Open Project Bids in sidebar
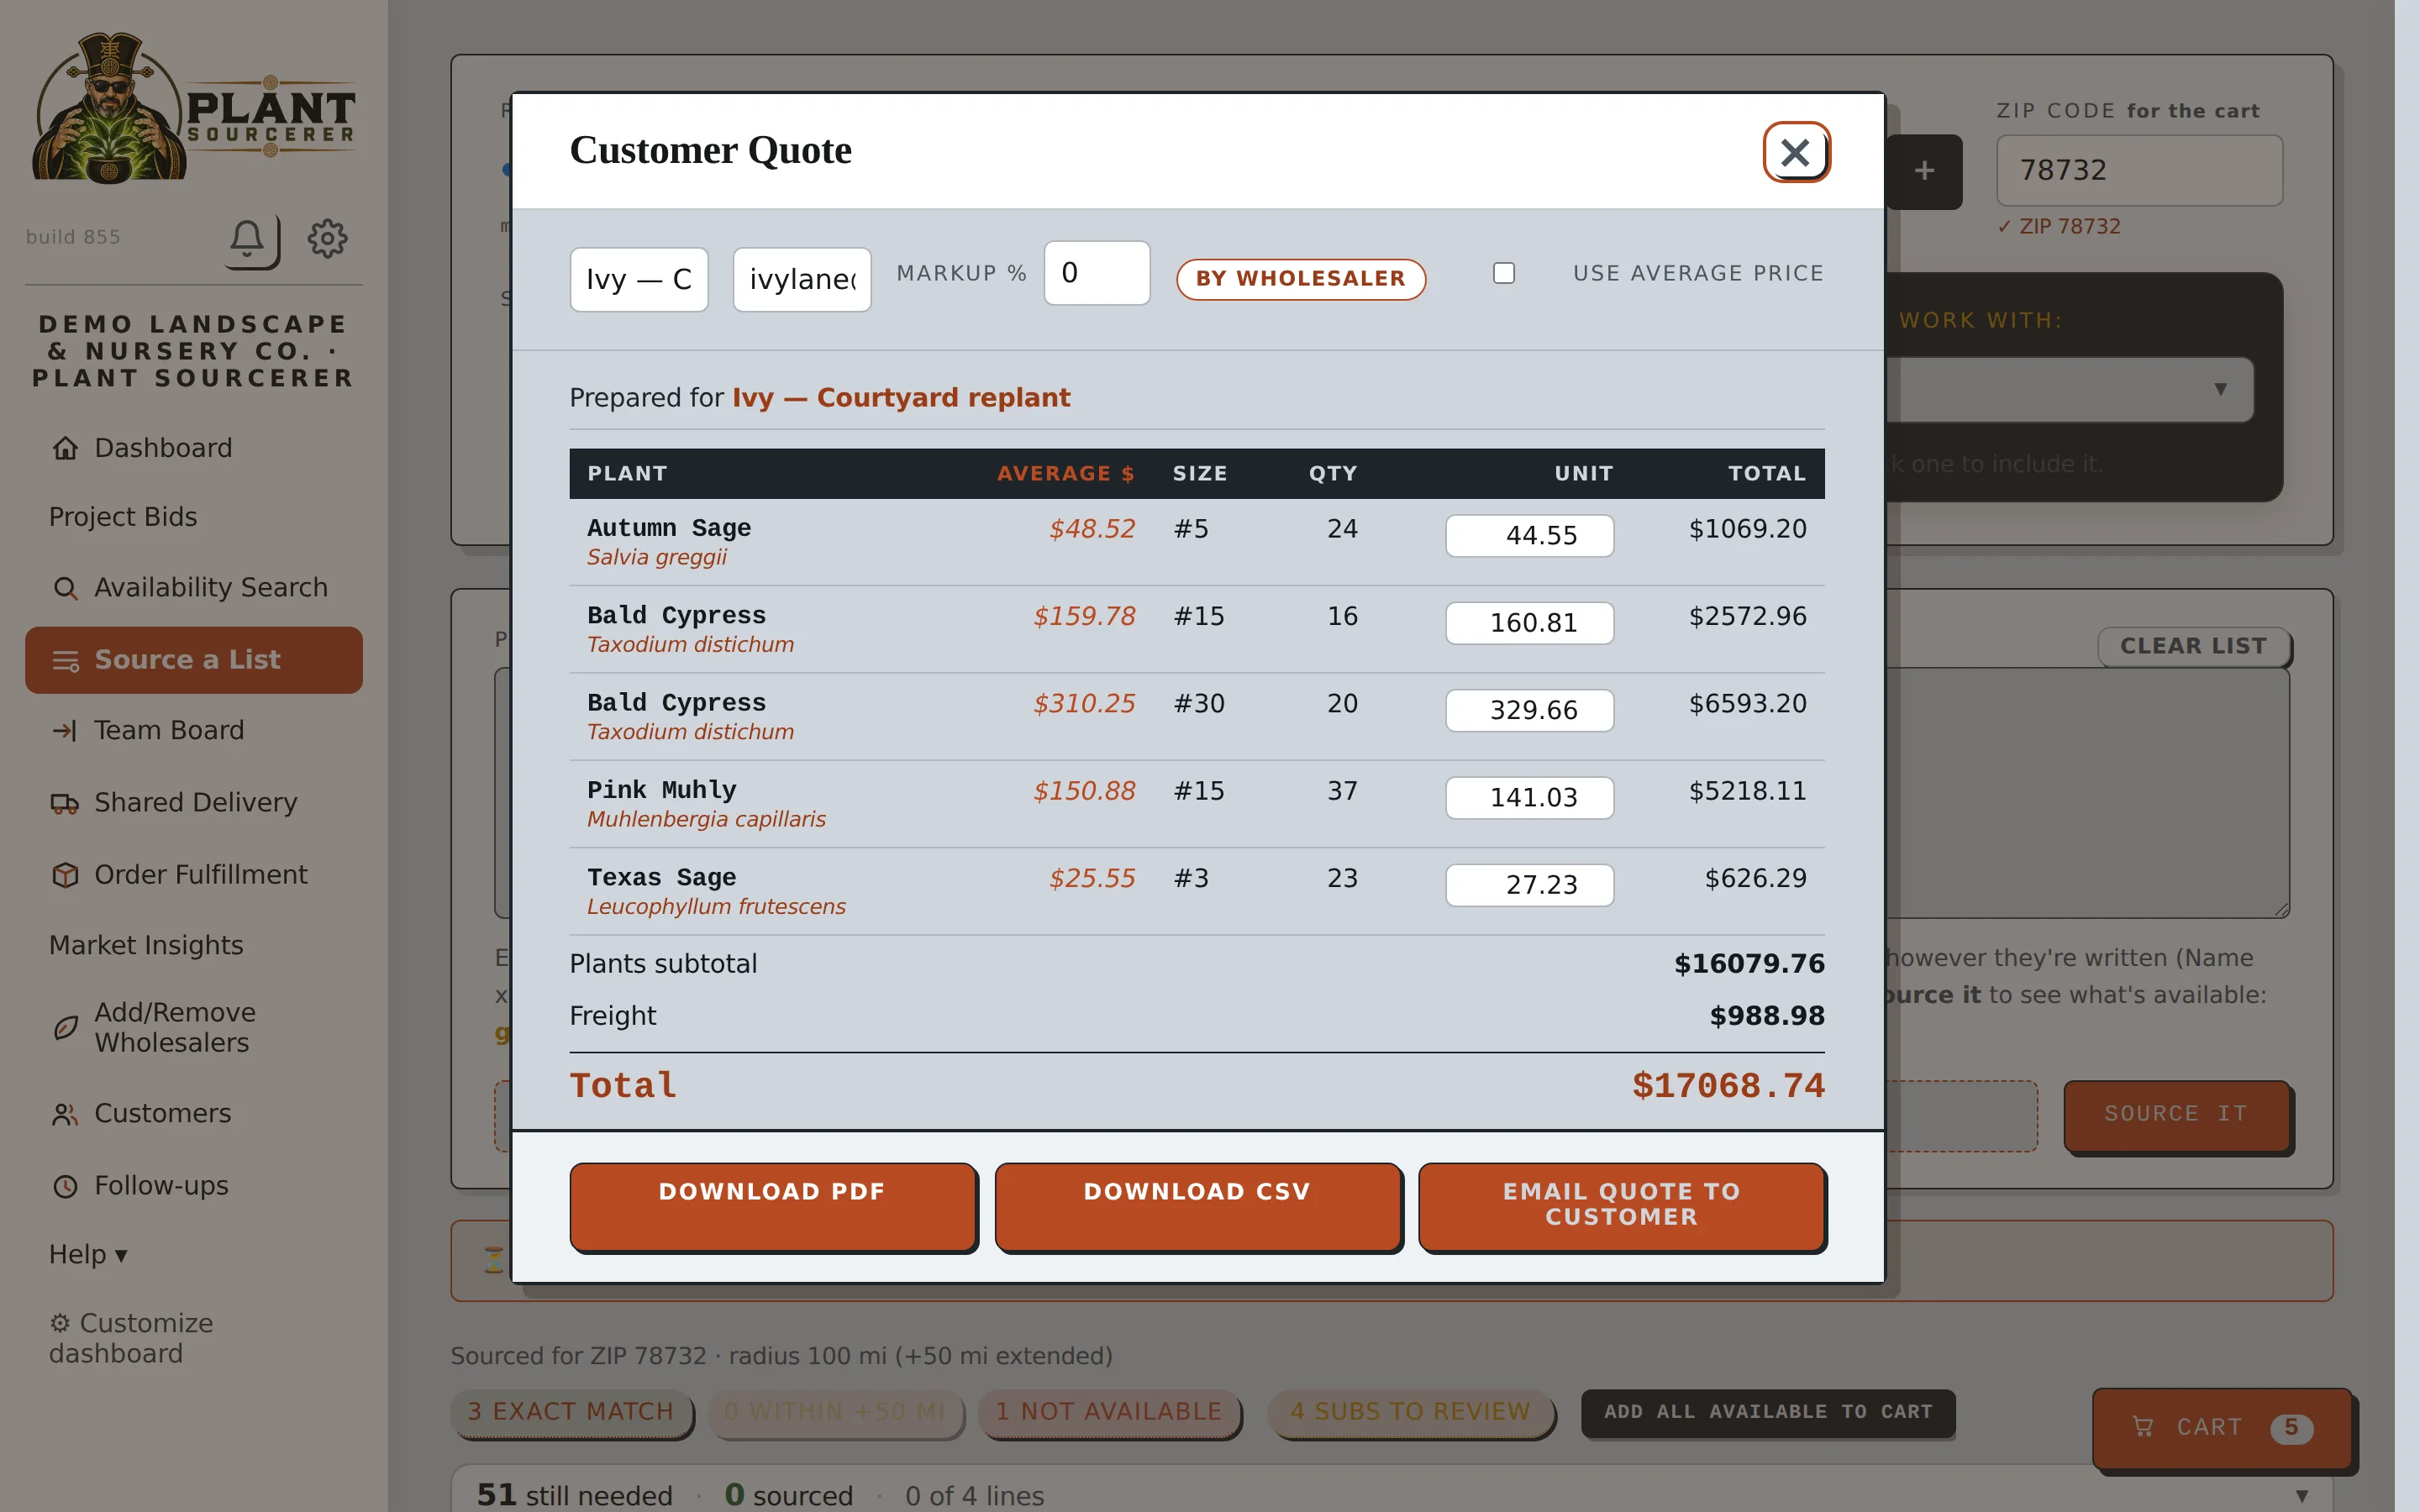The image size is (2420, 1512). 123,517
